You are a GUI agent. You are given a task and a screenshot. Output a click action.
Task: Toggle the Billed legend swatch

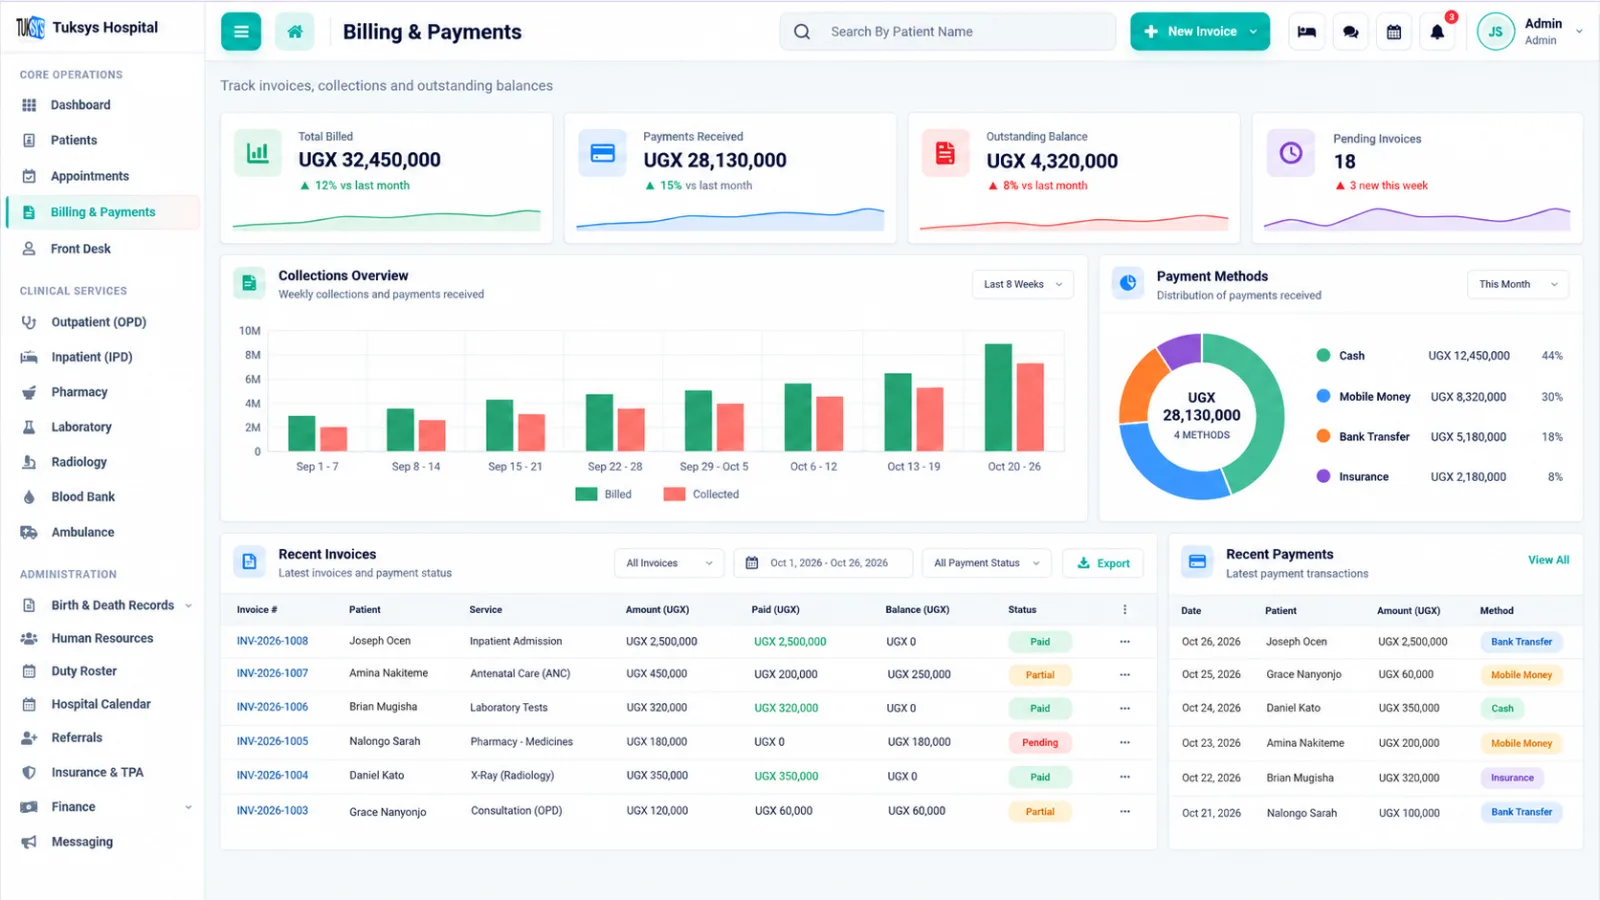click(586, 494)
